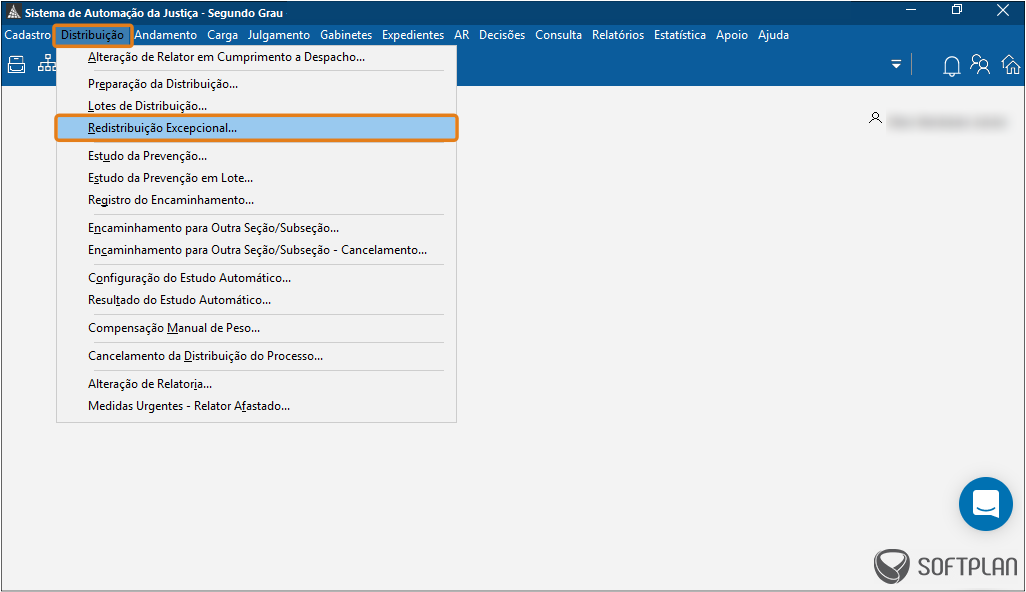1026x592 pixels.
Task: Open the Relatórios menu
Action: (618, 35)
